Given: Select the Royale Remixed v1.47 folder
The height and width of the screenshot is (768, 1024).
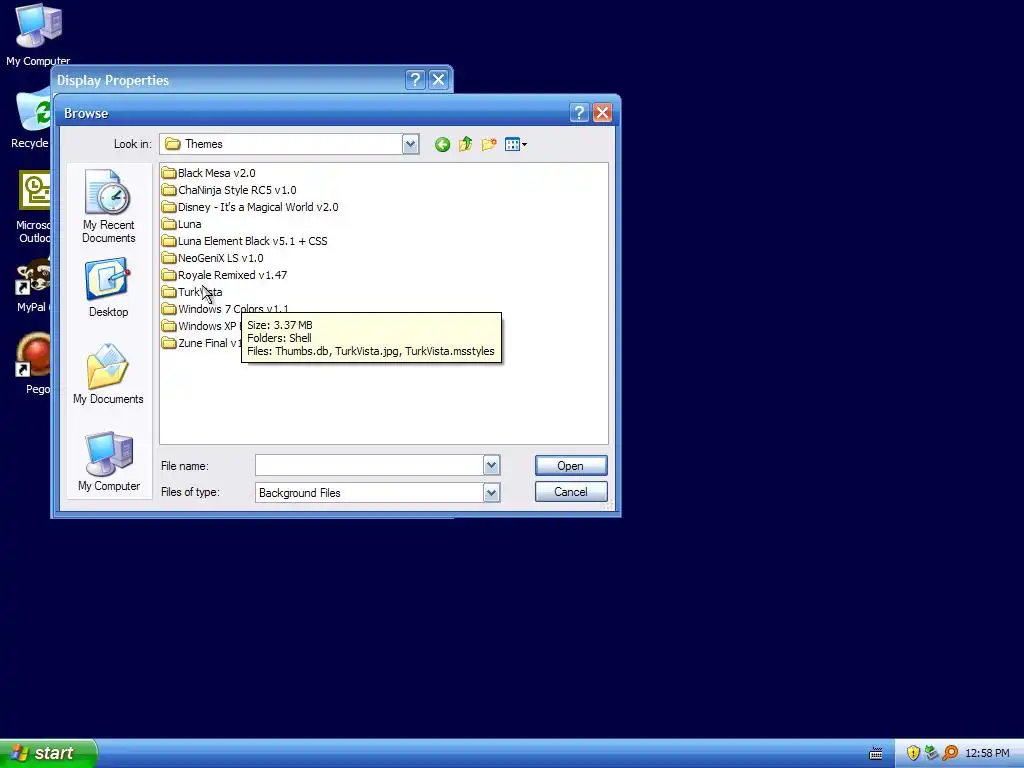Looking at the screenshot, I should tap(224, 275).
